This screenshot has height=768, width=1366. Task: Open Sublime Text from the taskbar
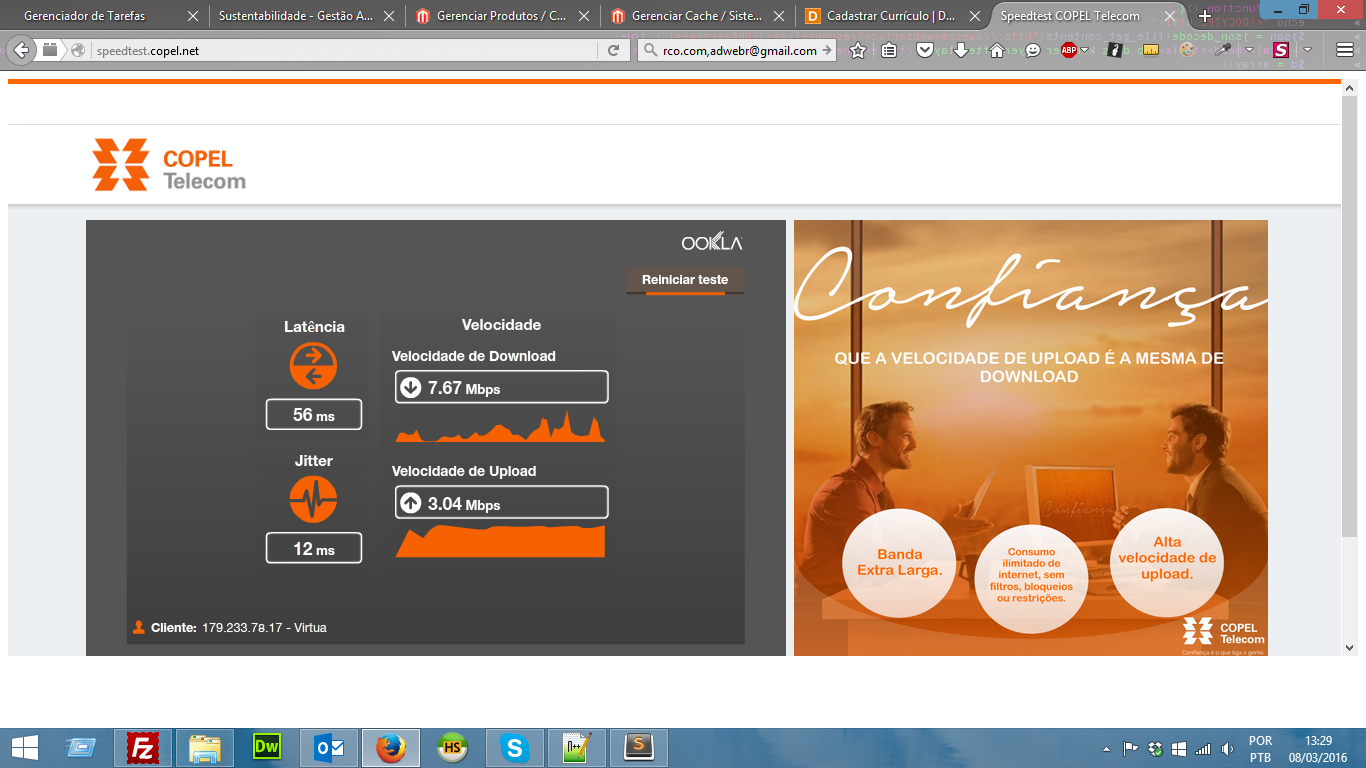click(x=638, y=747)
